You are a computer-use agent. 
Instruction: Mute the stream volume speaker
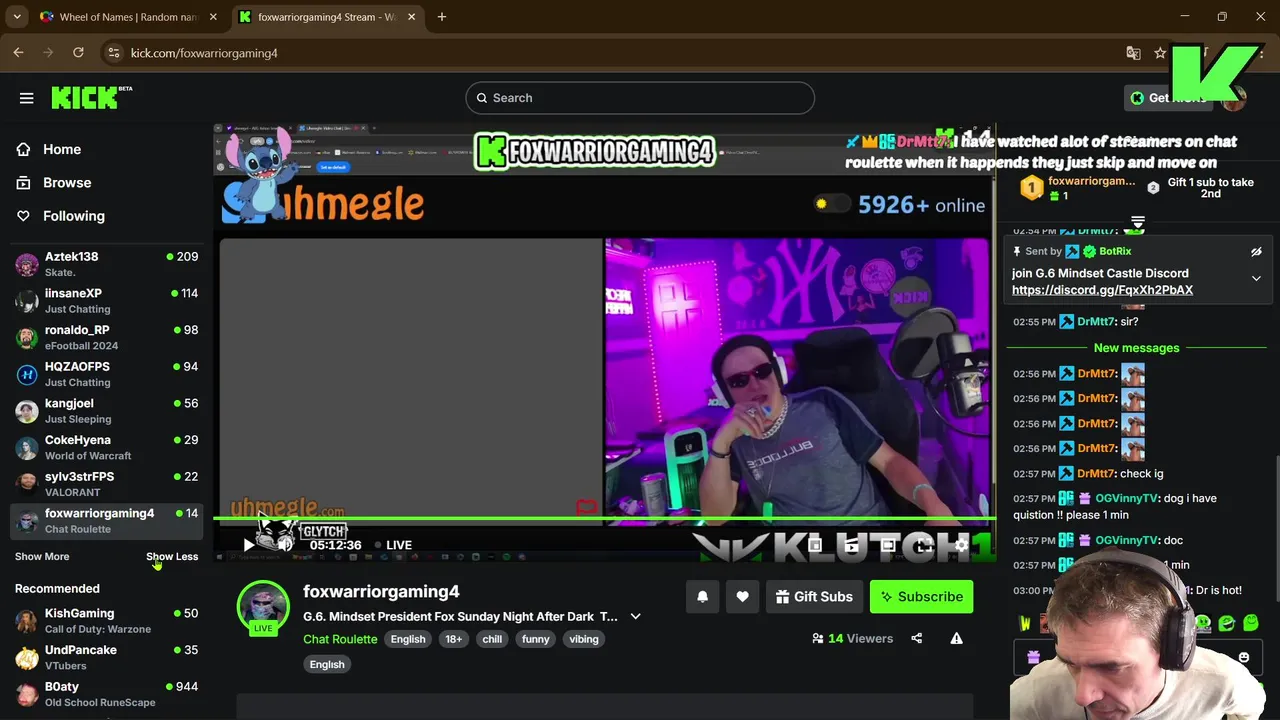286,545
